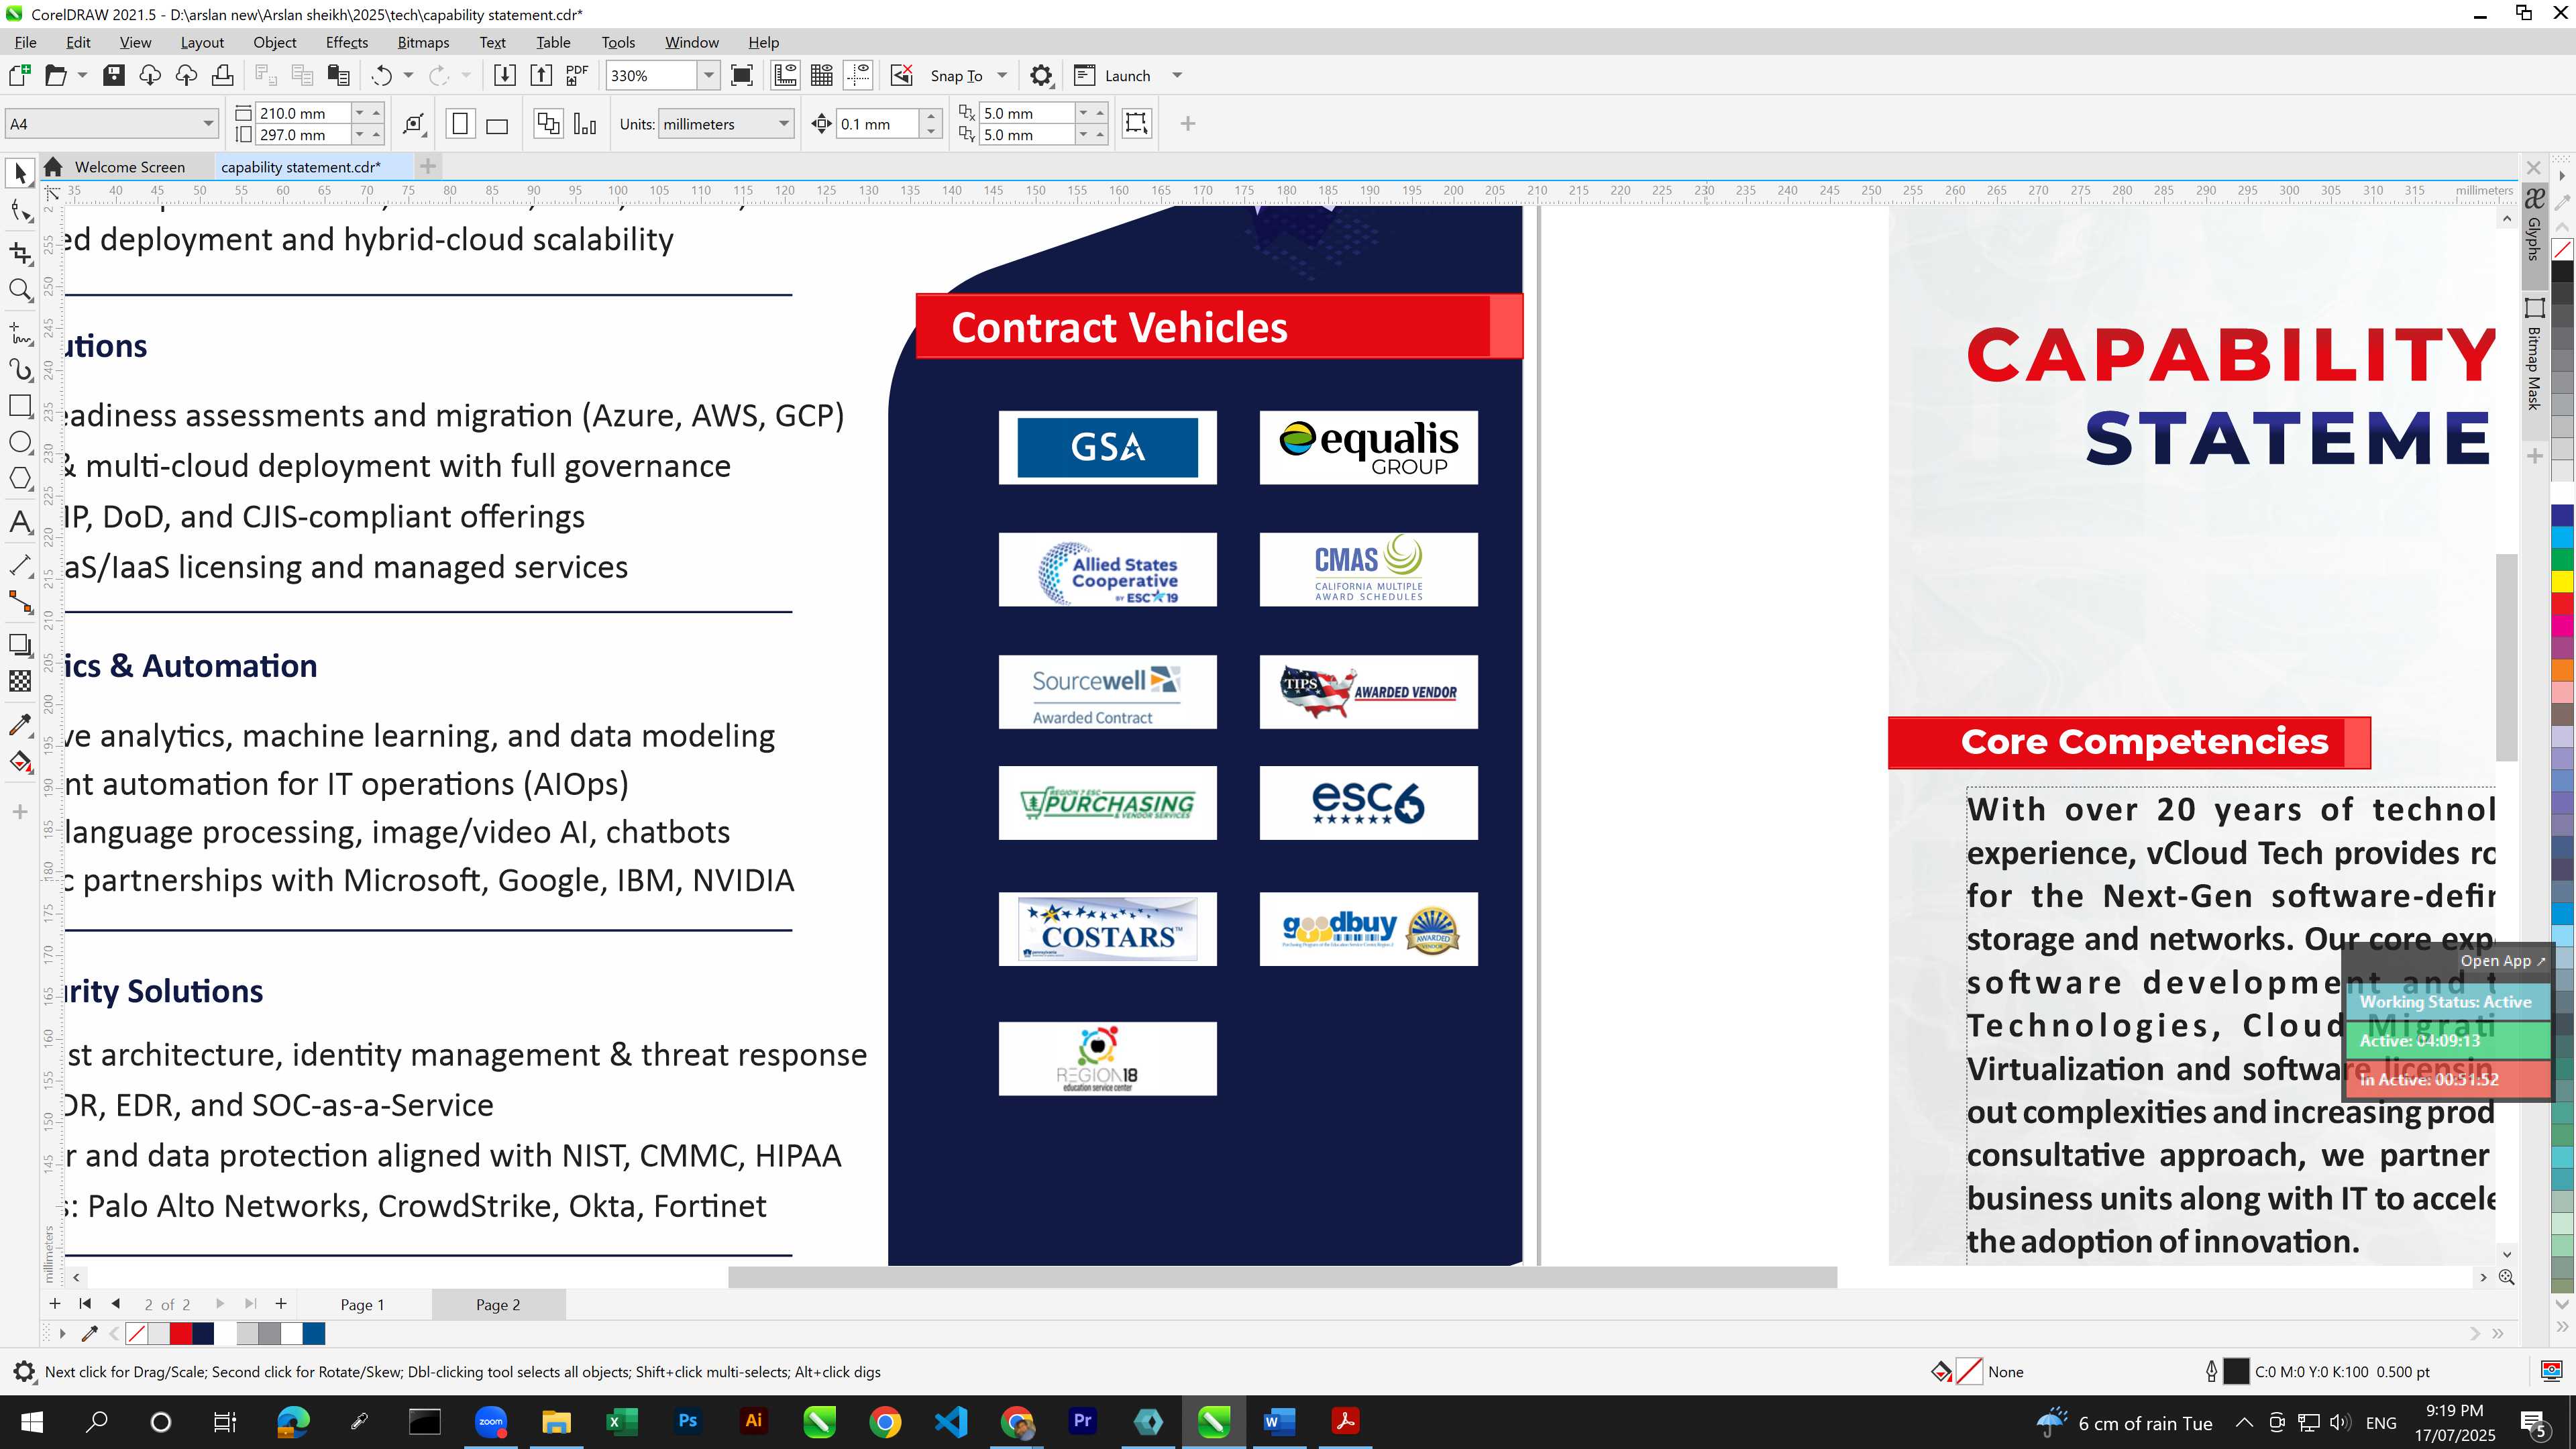Switch to the Welcome Screen tab

tap(129, 167)
